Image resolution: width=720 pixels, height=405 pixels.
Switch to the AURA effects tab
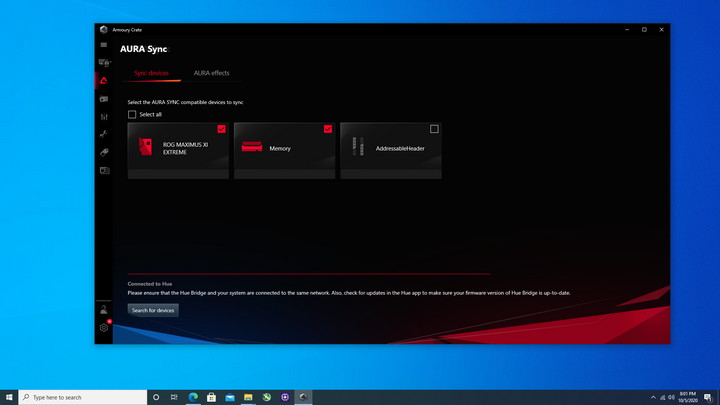coord(211,73)
